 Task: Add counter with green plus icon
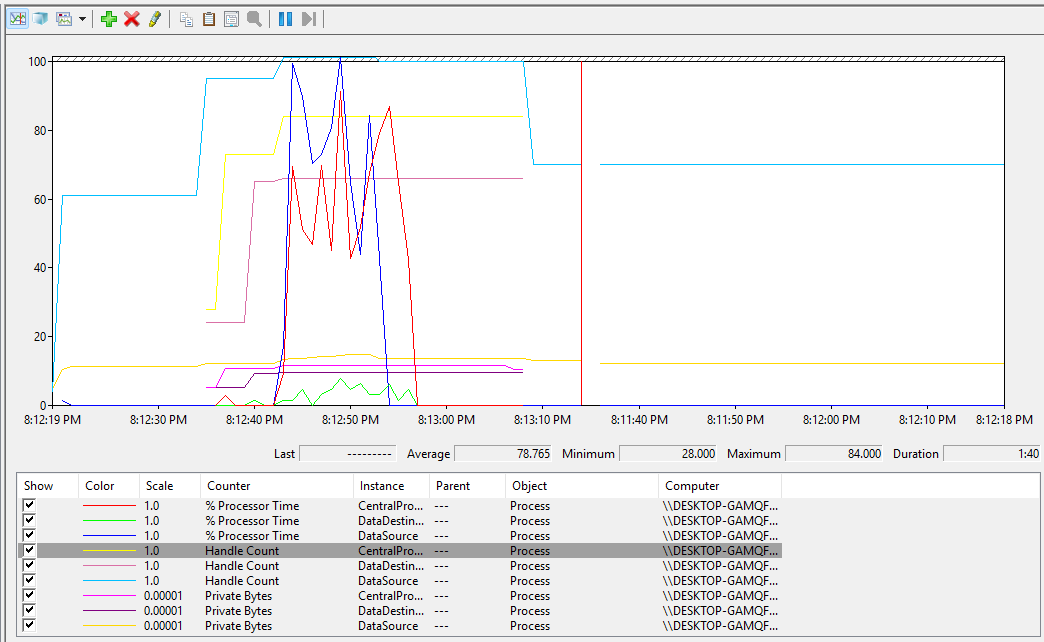109,19
